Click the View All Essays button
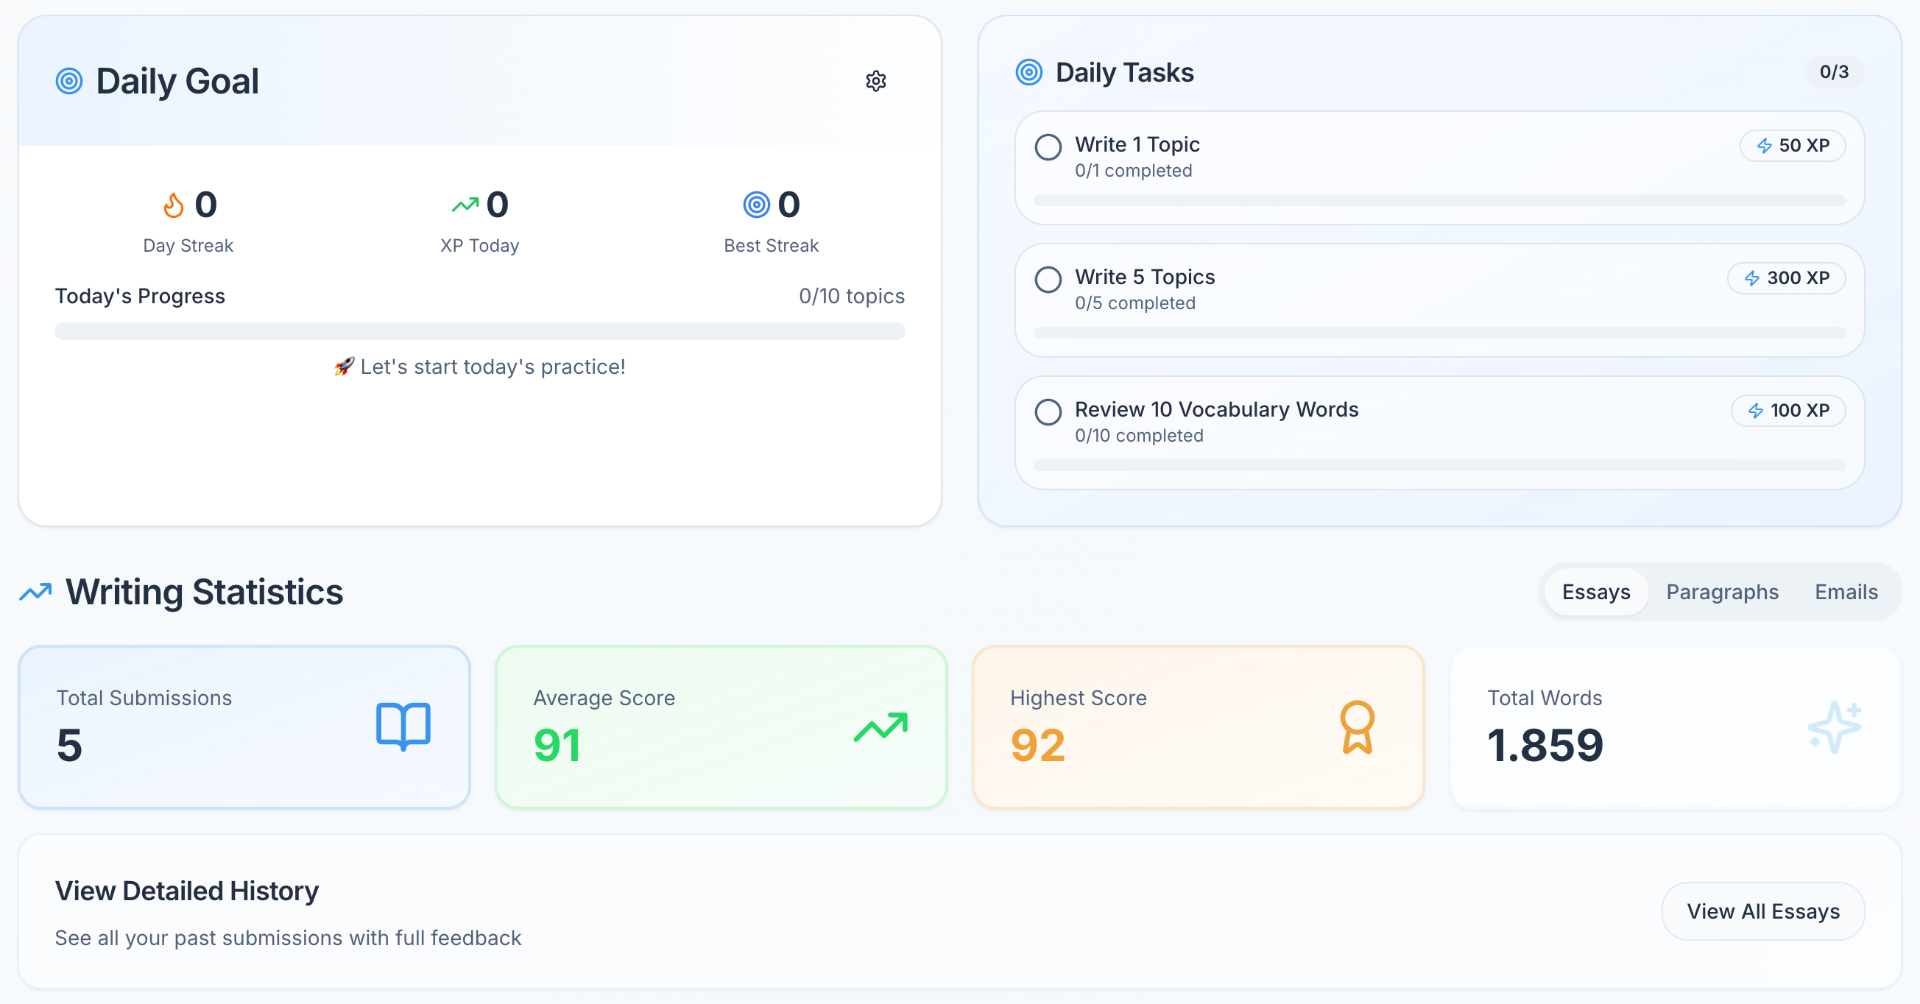 (x=1763, y=911)
